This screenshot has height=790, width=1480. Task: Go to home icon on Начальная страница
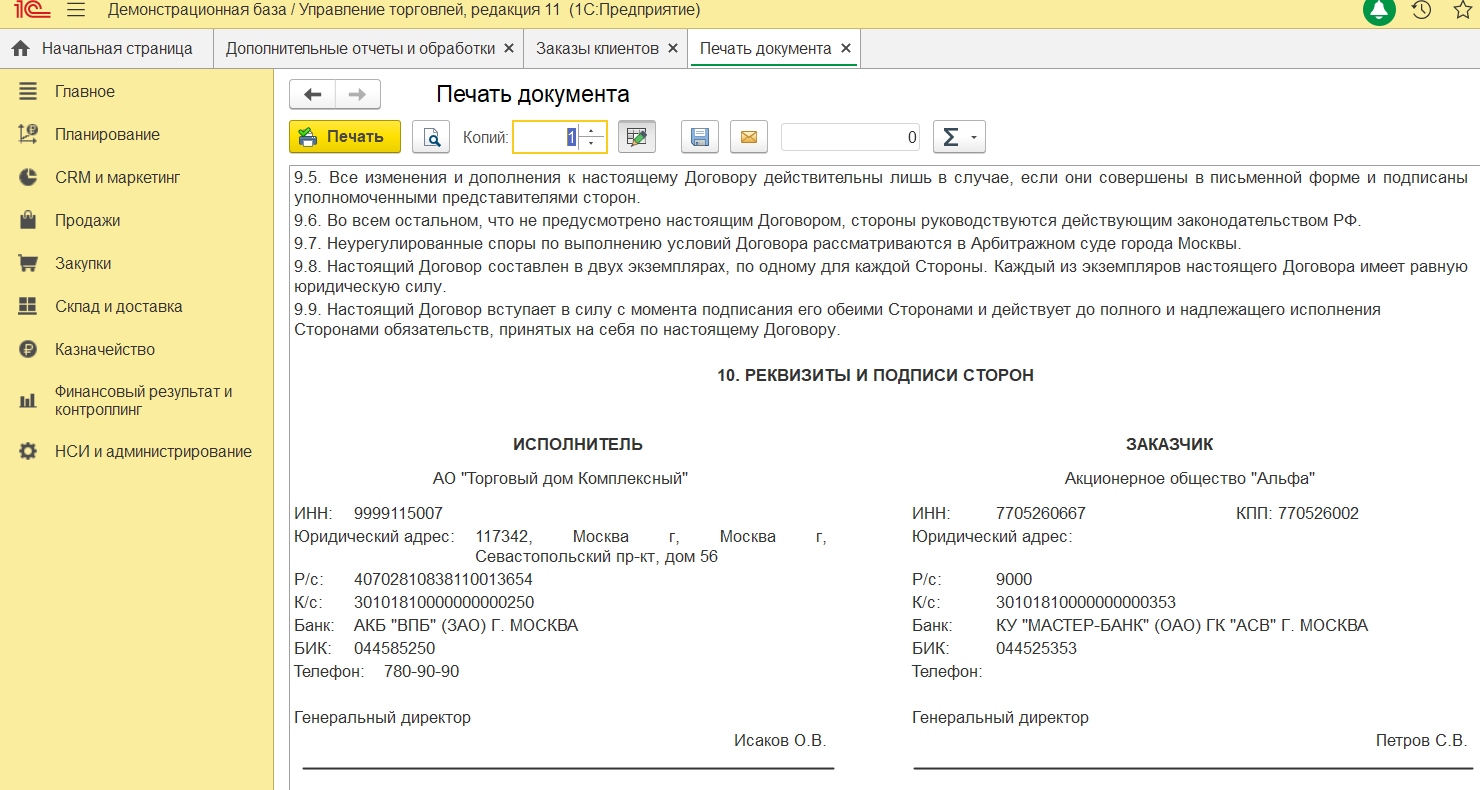20,48
